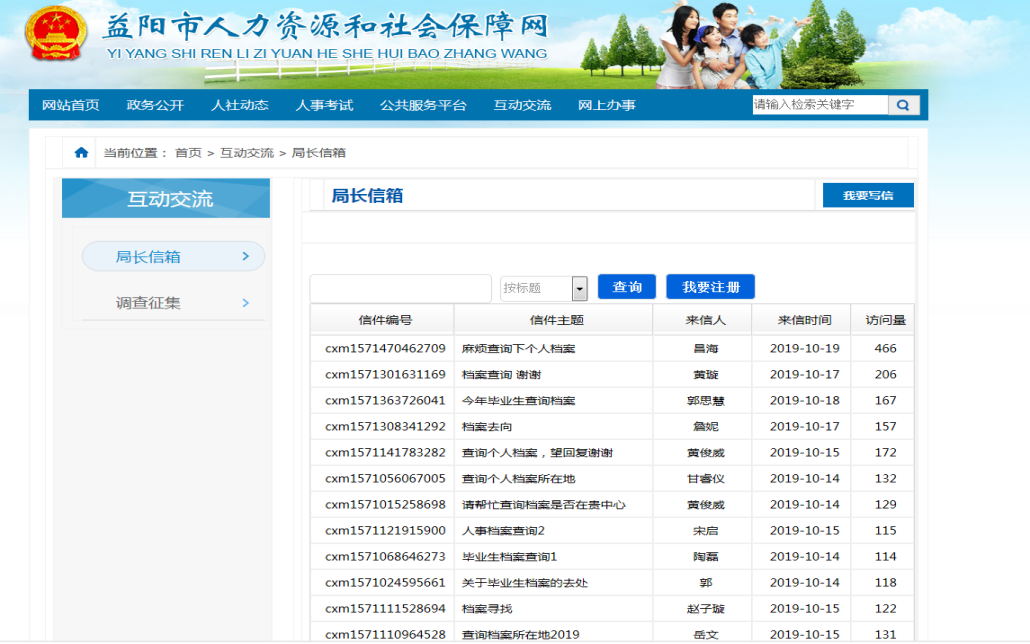The image size is (1030, 644).
Task: Click the arrow beside 局长信箱 sidebar item
Action: tap(245, 257)
